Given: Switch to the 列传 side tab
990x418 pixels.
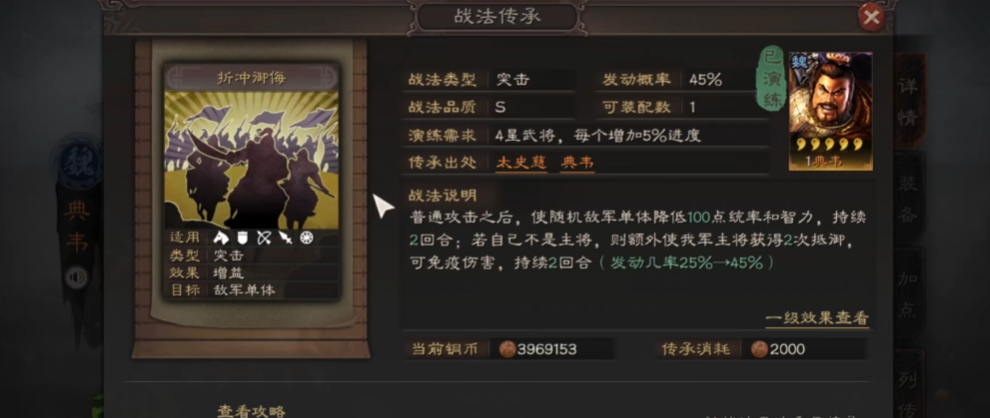Looking at the screenshot, I should point(910,385).
